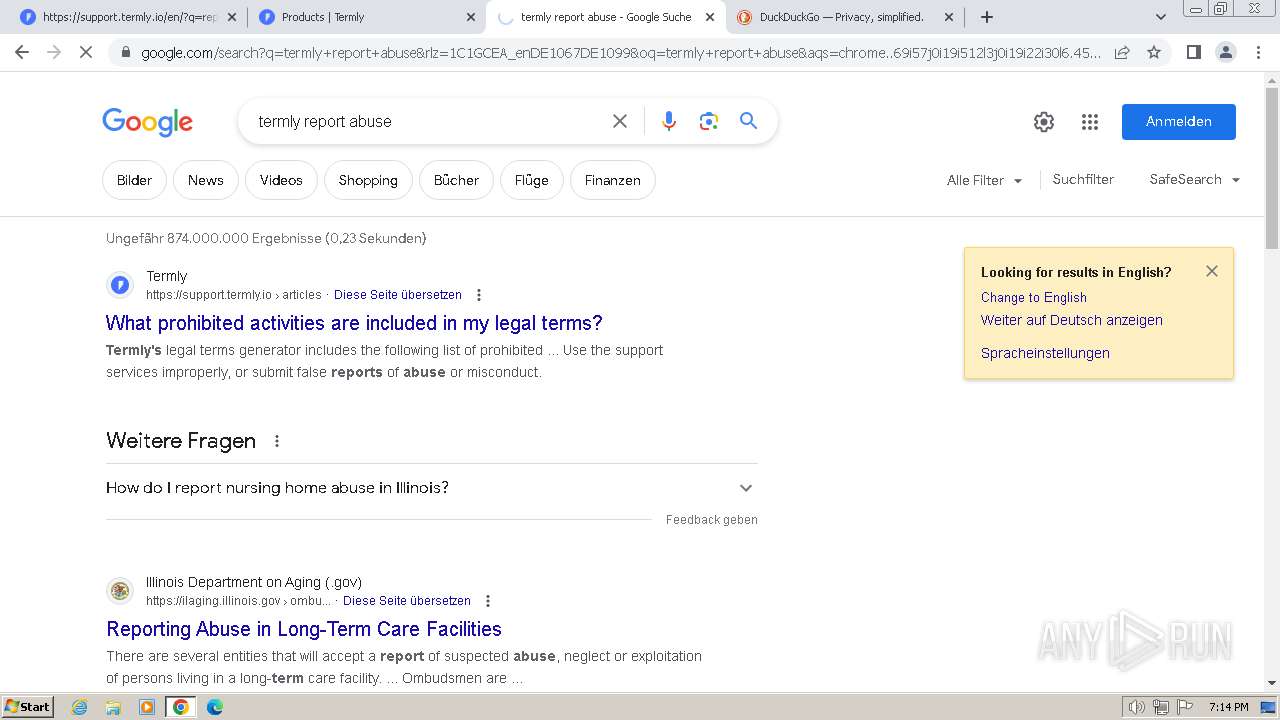
Task: Click the volume icon in system tray
Action: click(1136, 707)
